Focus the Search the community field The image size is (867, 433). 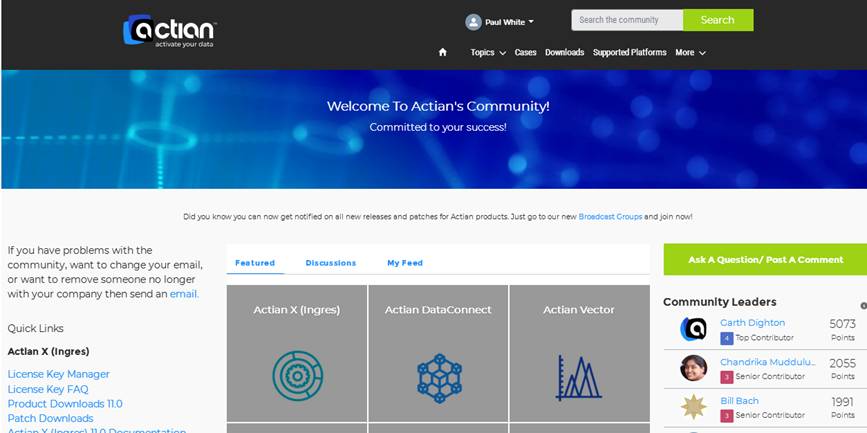tap(627, 20)
